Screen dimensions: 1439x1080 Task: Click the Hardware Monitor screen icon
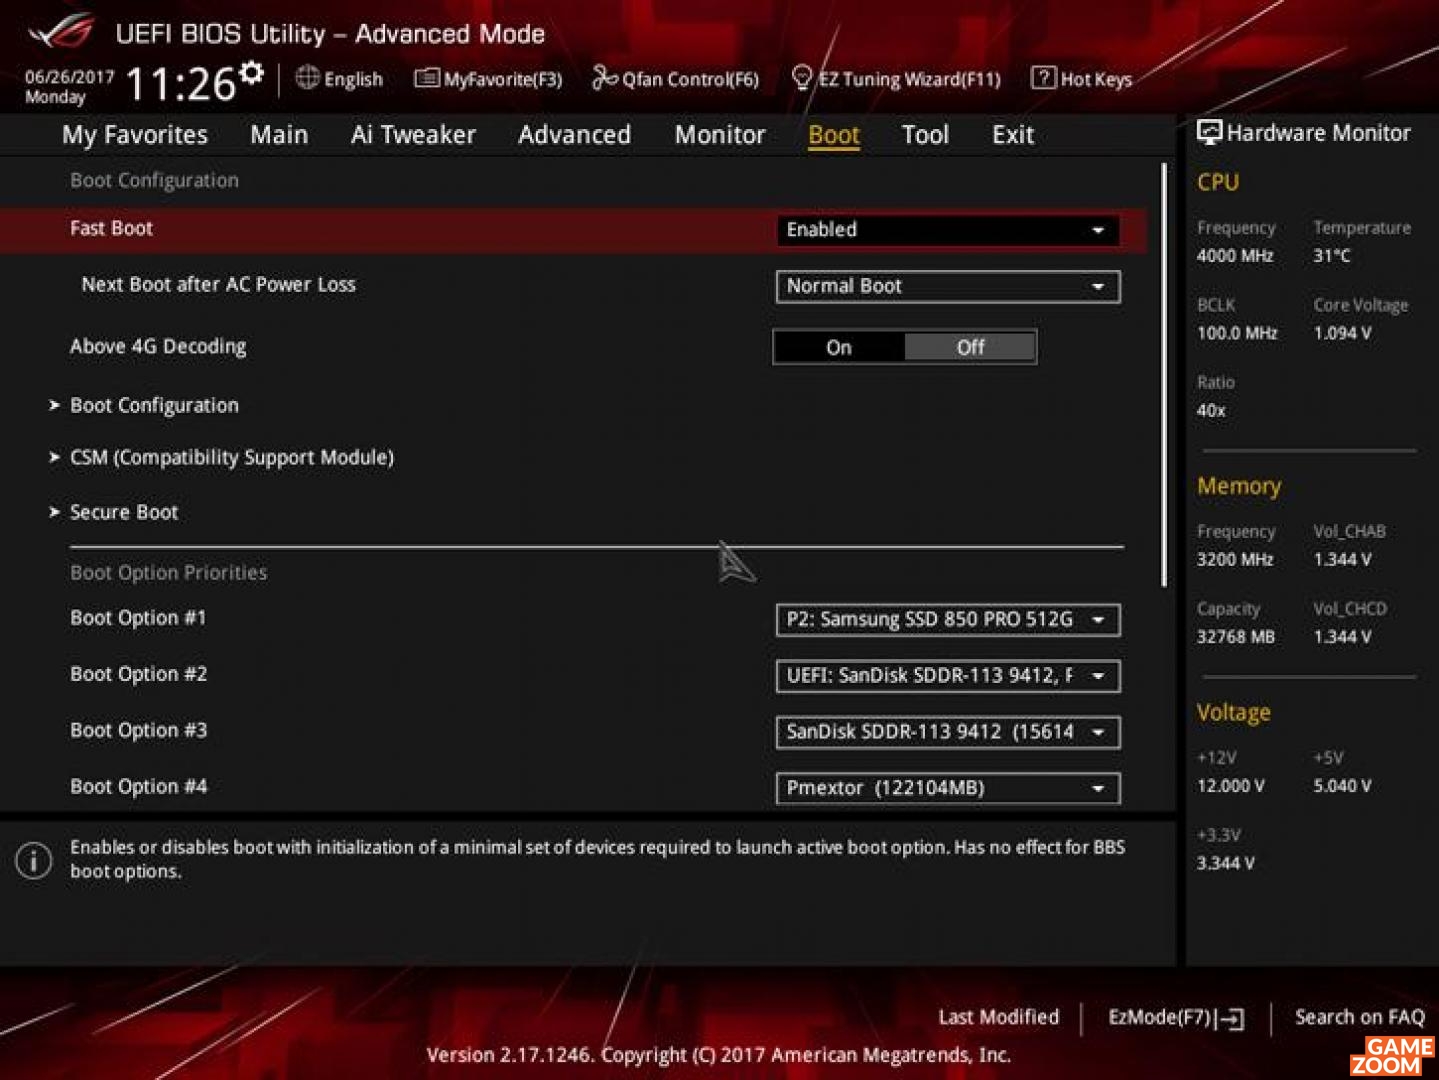pyautogui.click(x=1209, y=132)
